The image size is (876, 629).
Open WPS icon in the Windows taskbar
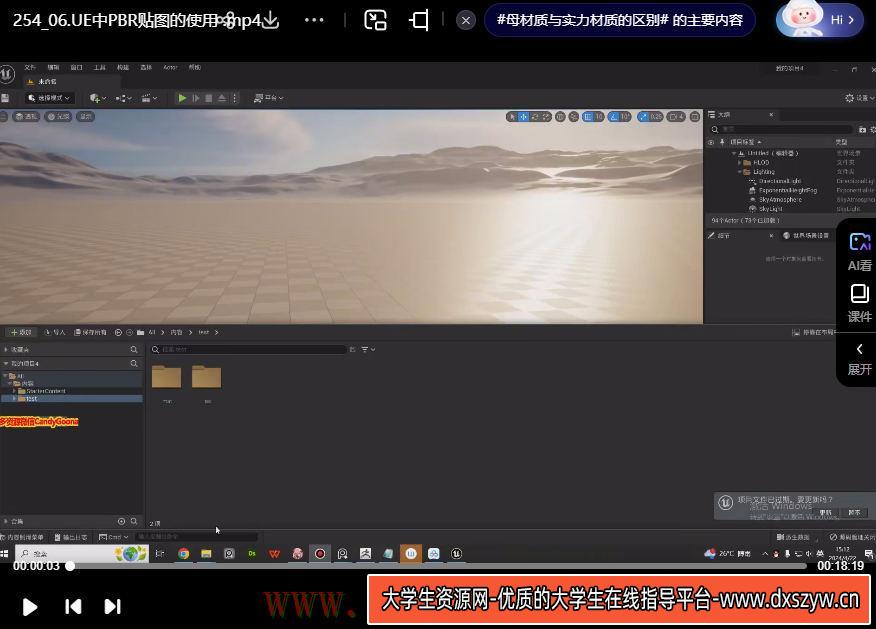pyautogui.click(x=274, y=554)
